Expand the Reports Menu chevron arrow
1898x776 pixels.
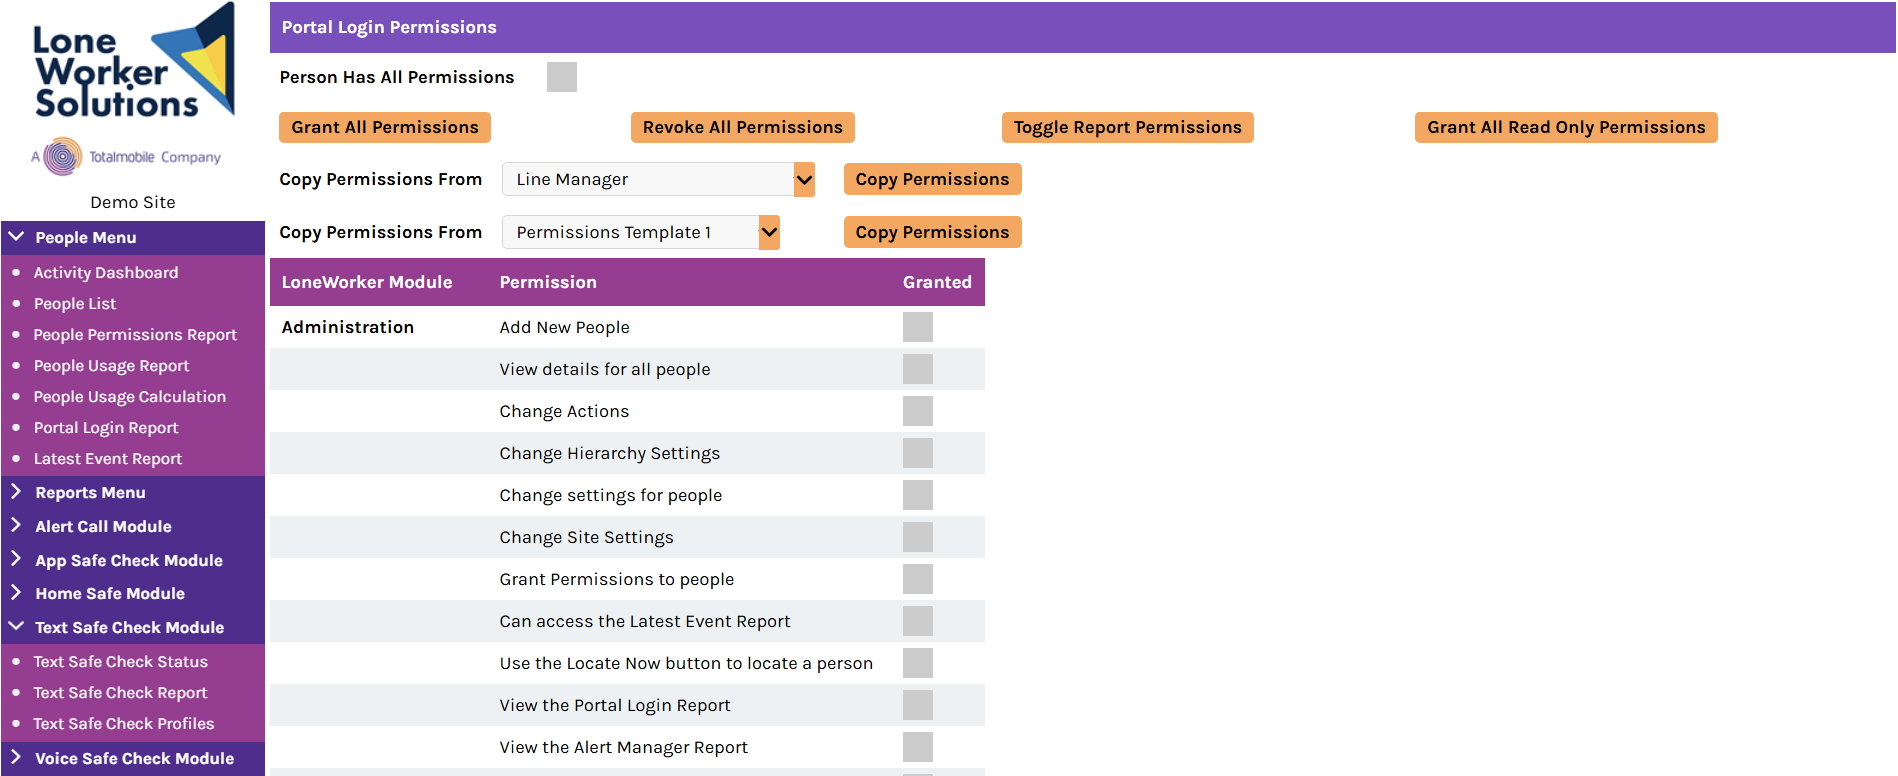16,492
